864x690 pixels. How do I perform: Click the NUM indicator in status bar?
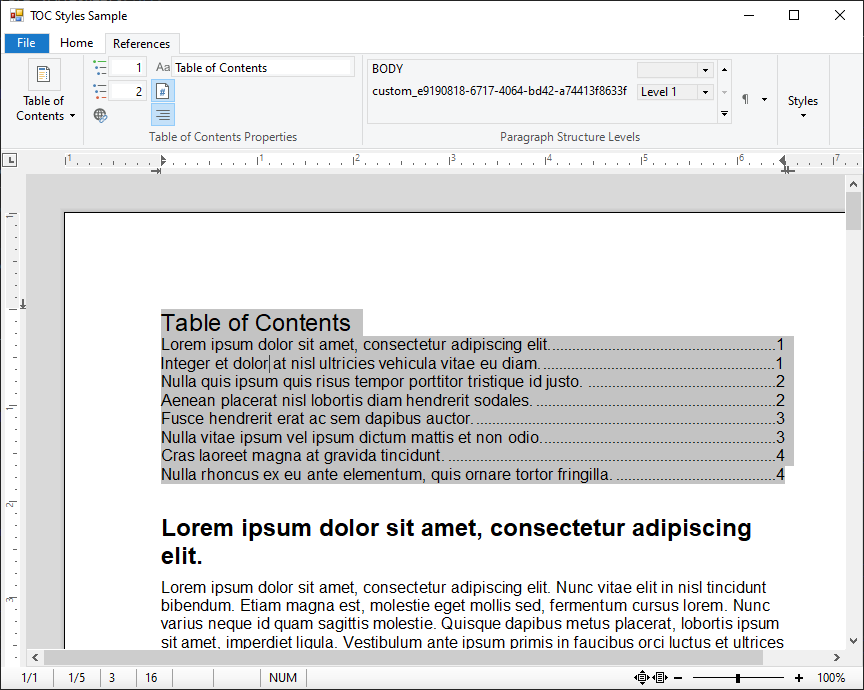pyautogui.click(x=283, y=678)
